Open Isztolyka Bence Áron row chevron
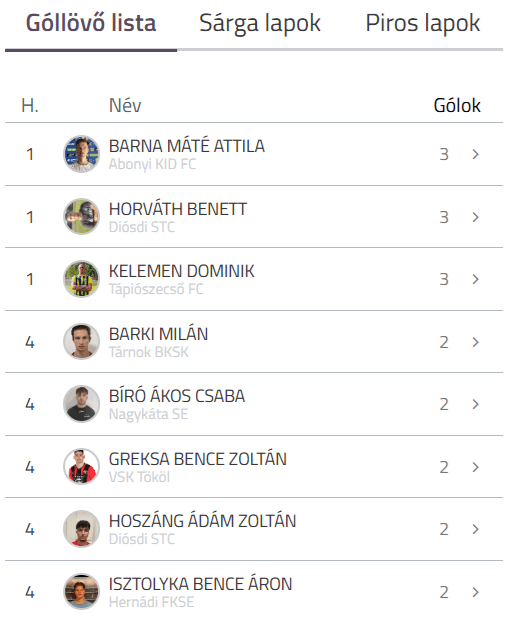Image resolution: width=505 pixels, height=620 pixels. (x=476, y=592)
